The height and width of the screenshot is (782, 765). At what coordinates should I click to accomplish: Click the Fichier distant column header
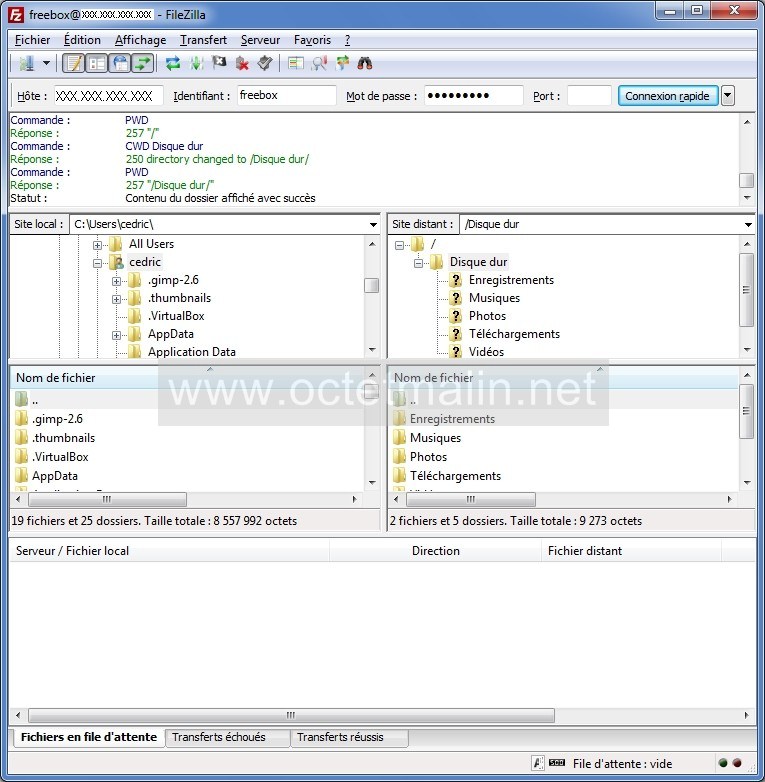631,551
